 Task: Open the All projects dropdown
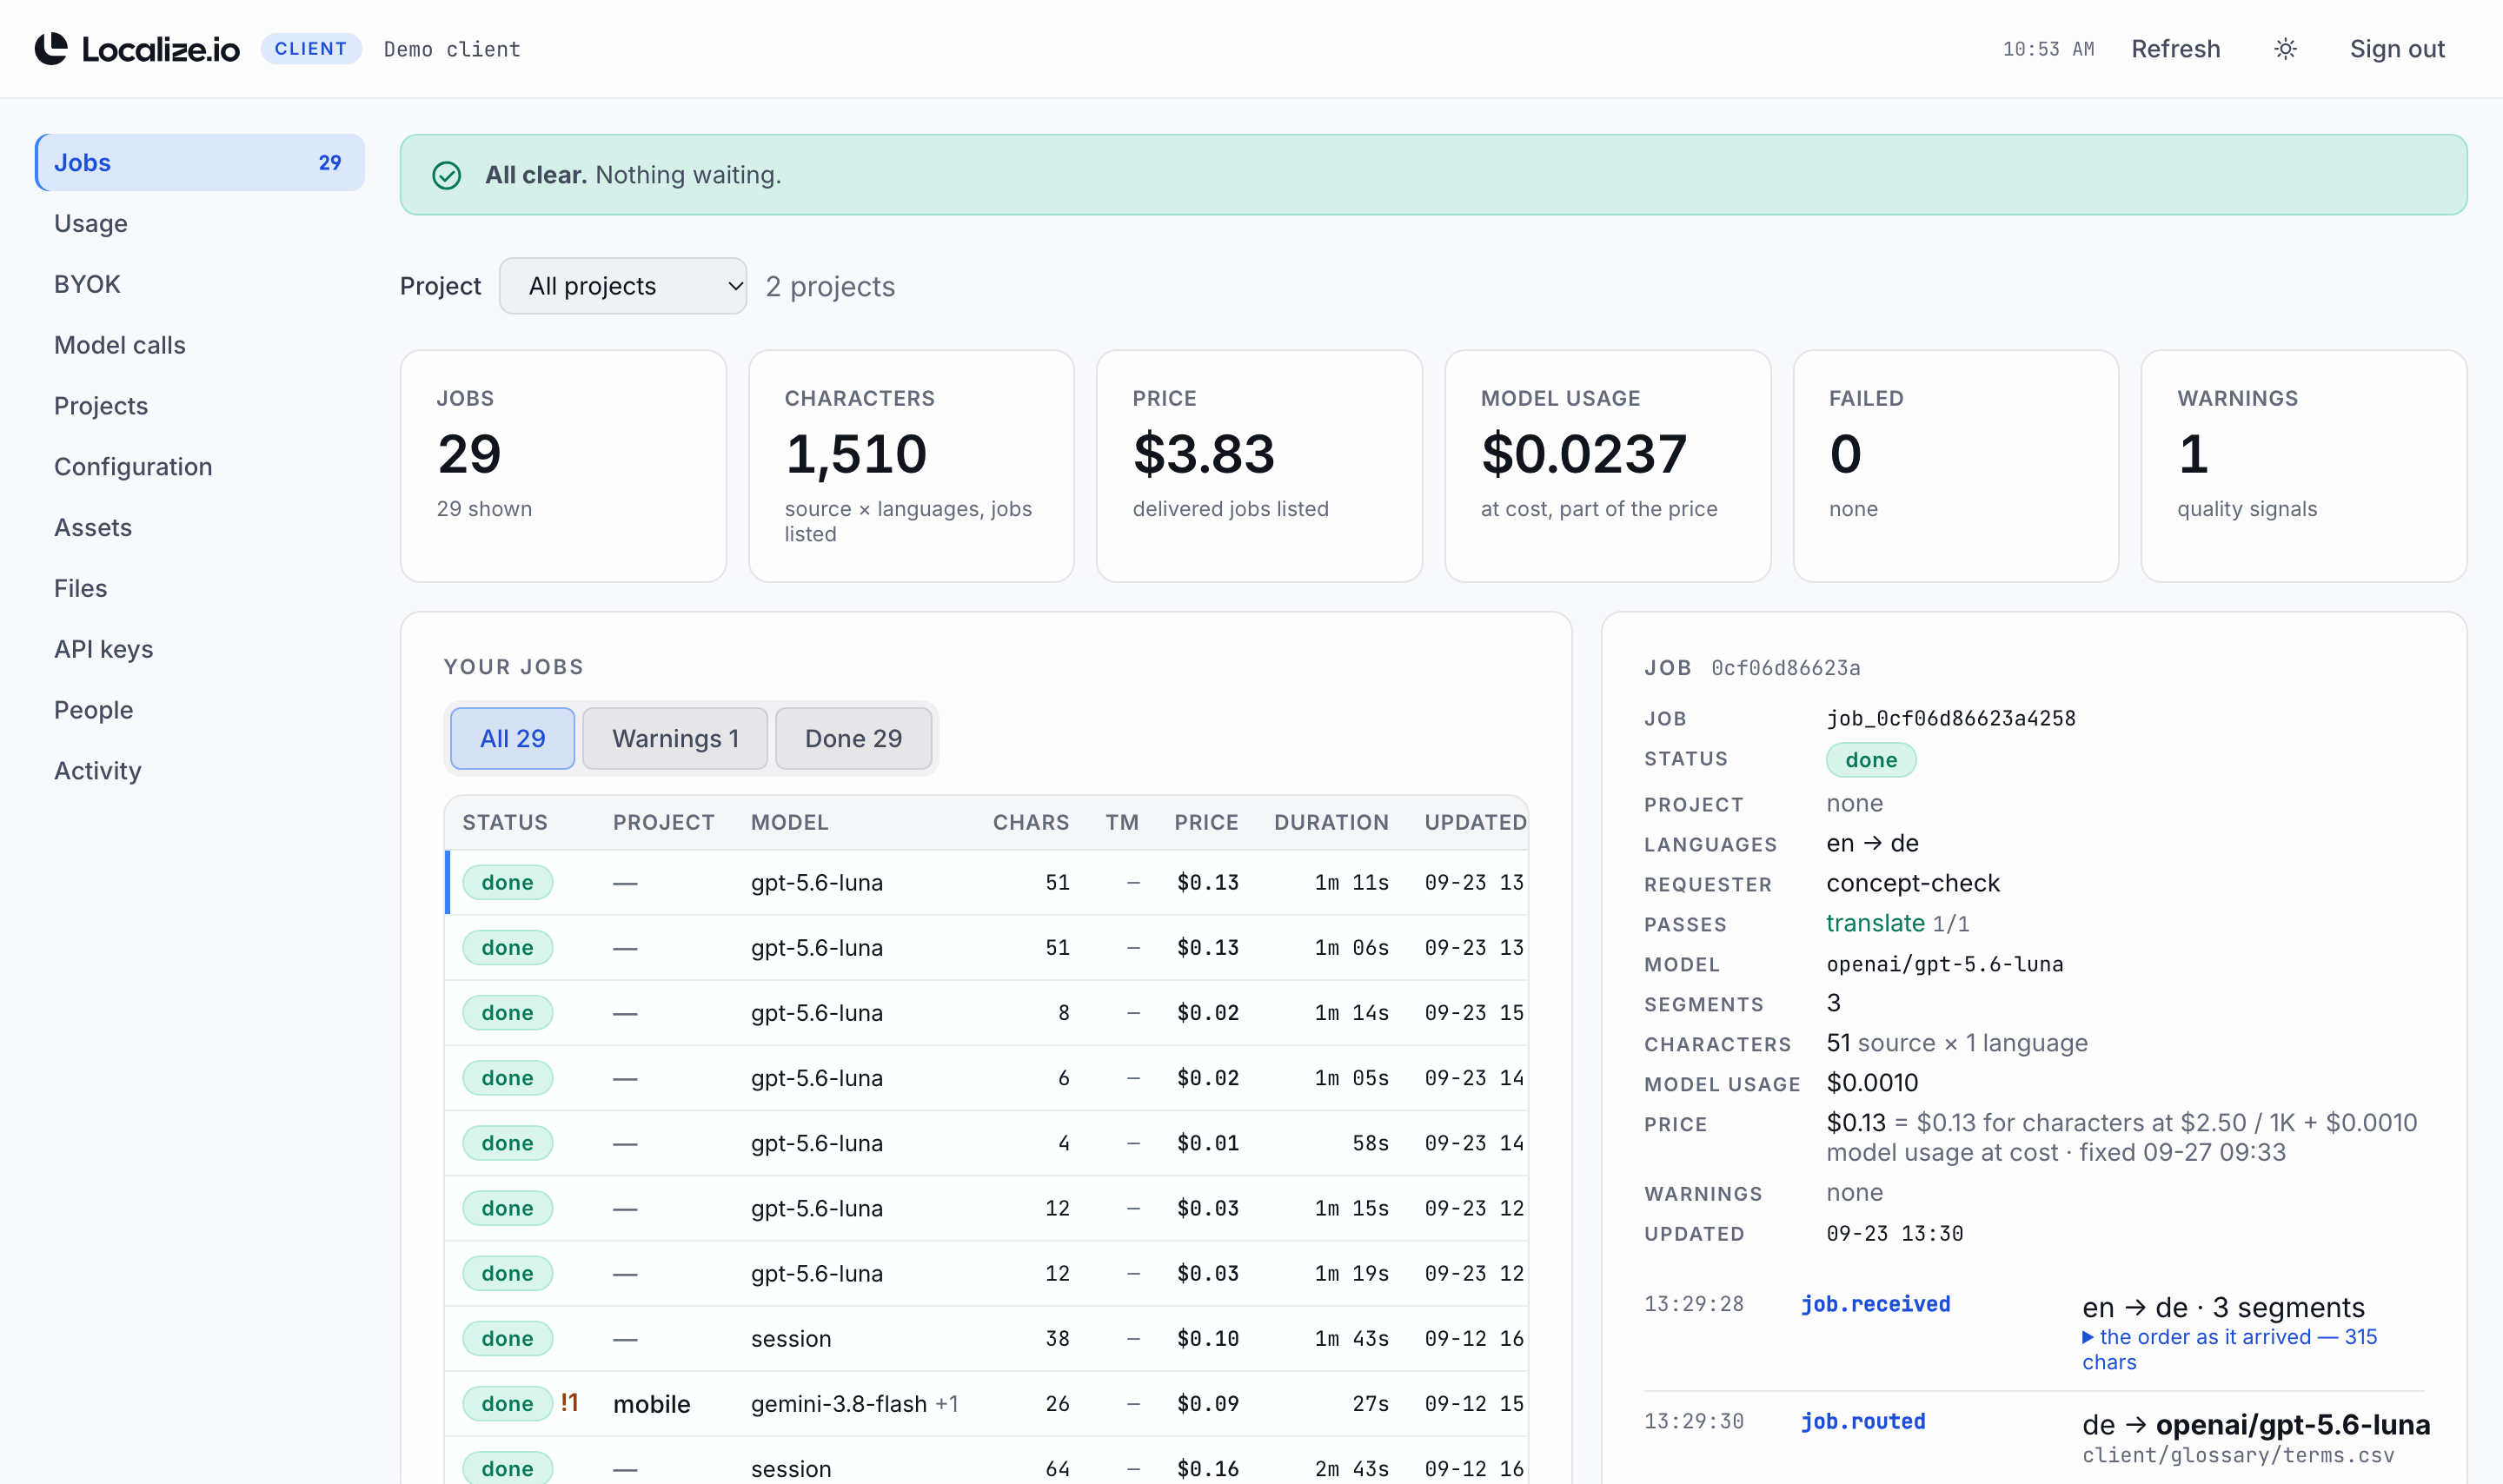[623, 286]
